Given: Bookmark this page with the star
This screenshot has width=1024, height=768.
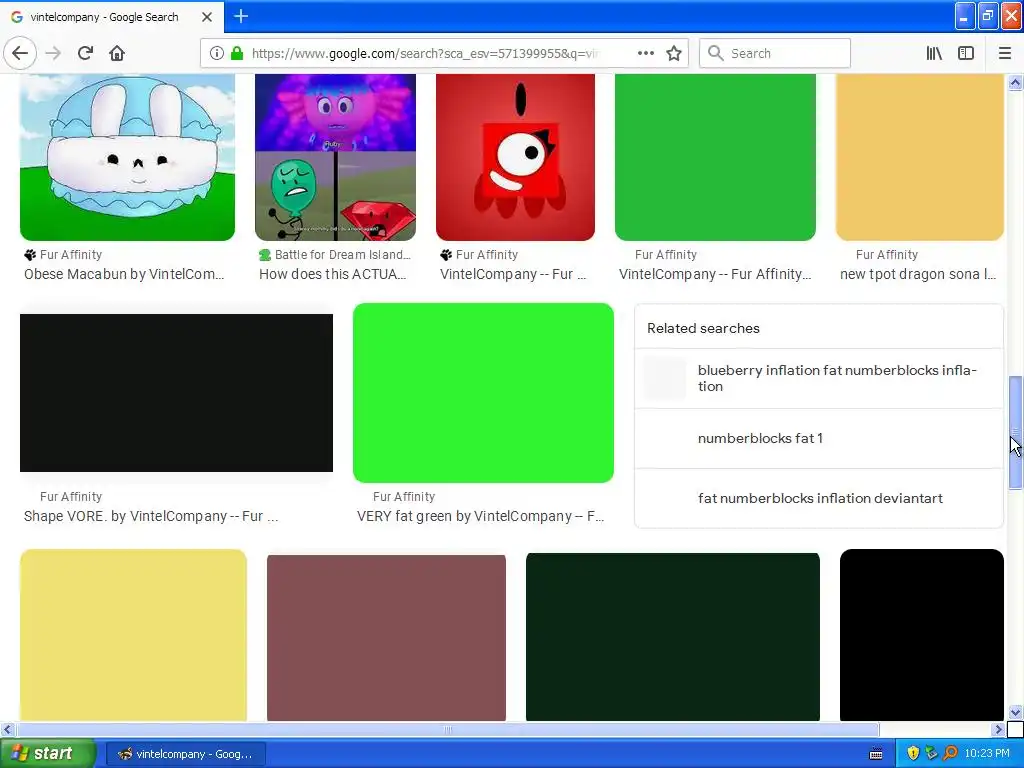Looking at the screenshot, I should pyautogui.click(x=674, y=54).
